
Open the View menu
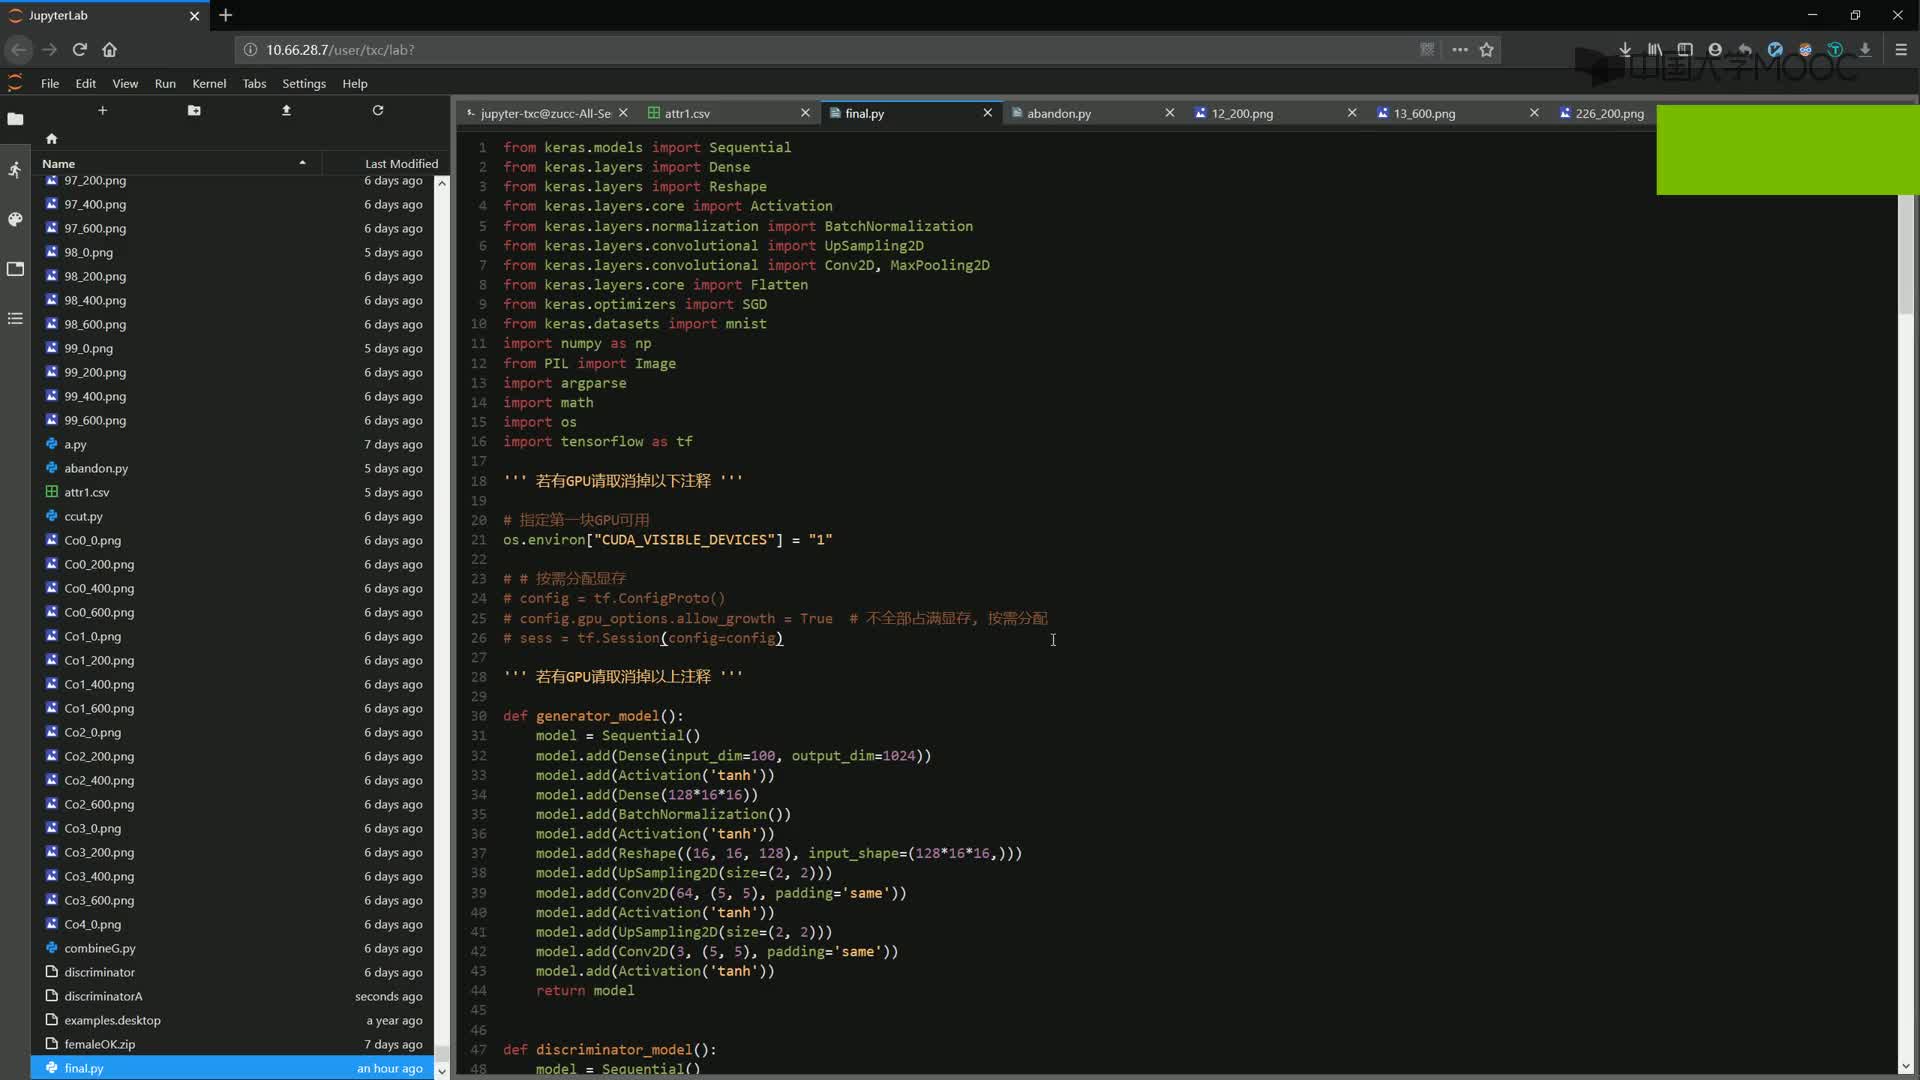click(x=125, y=84)
